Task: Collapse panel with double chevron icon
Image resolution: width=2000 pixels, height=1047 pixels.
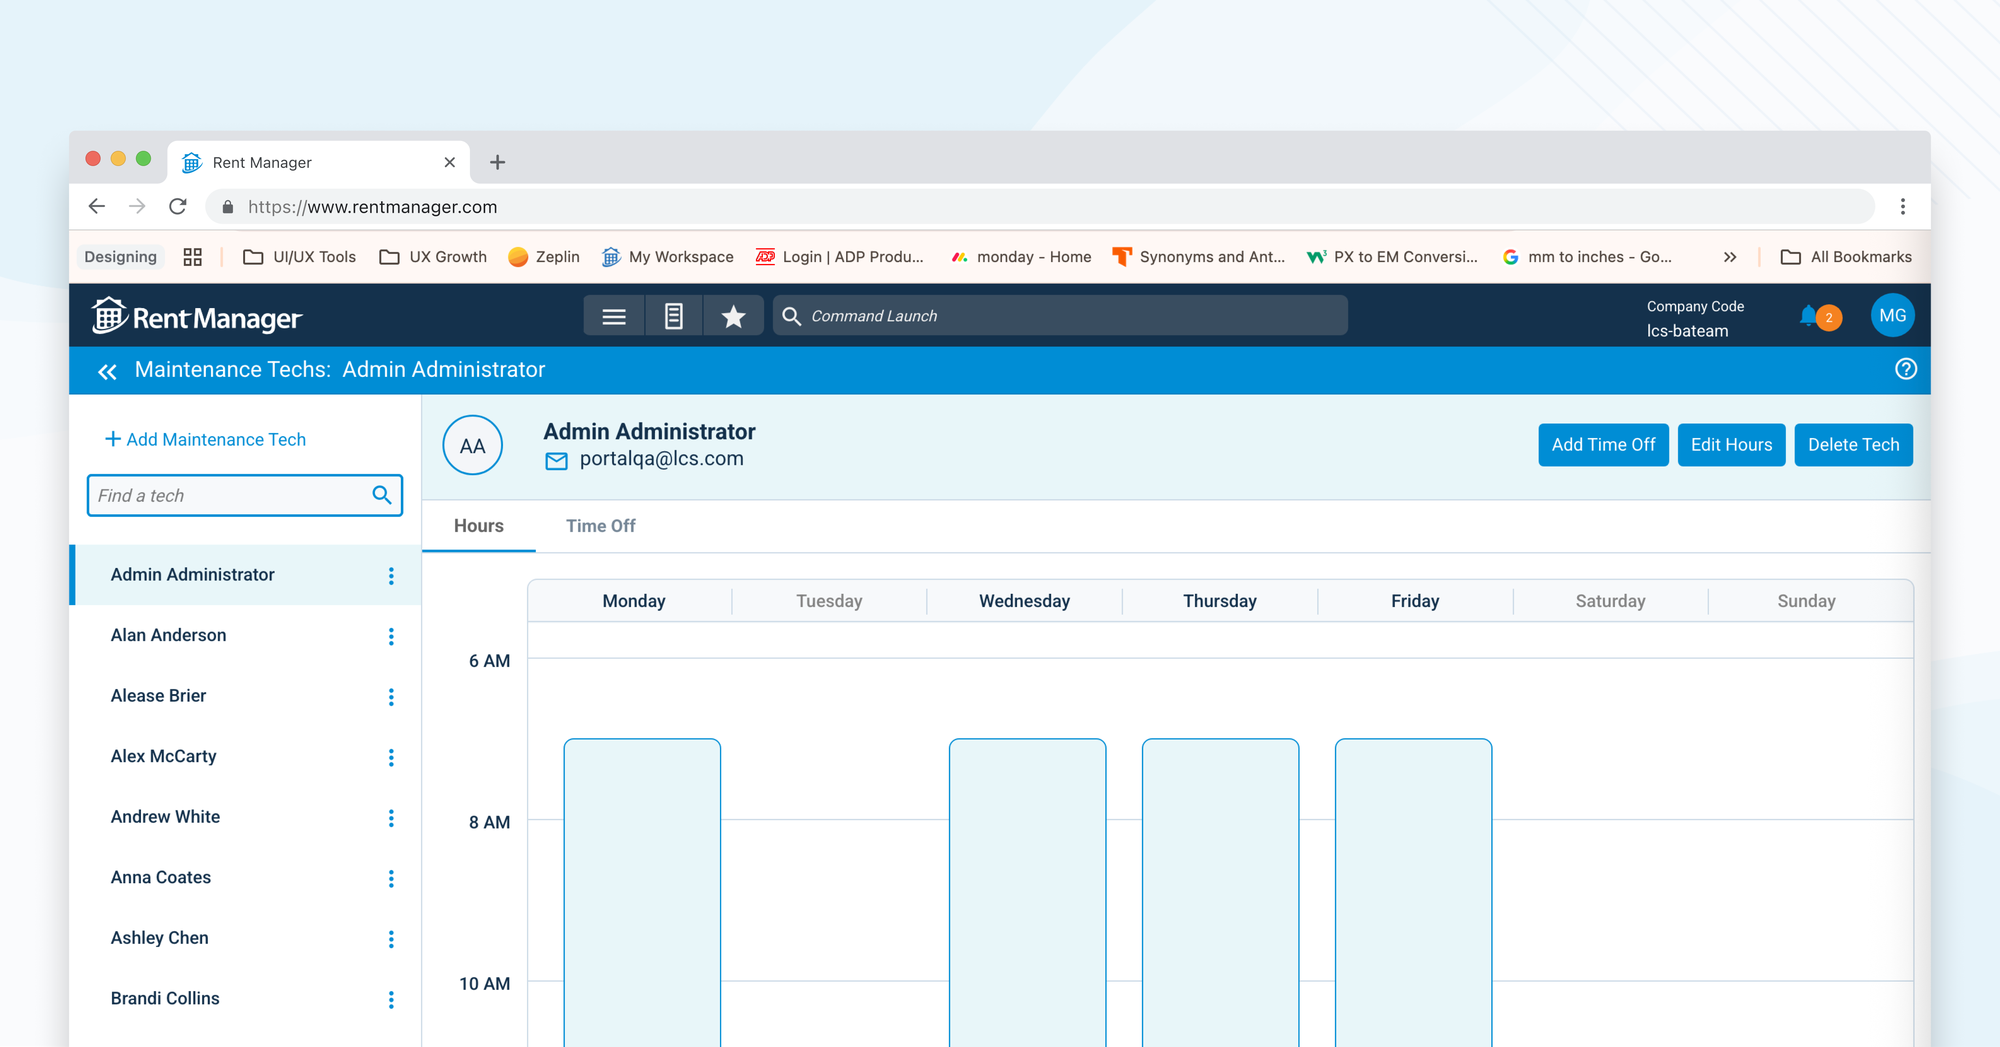Action: [107, 372]
